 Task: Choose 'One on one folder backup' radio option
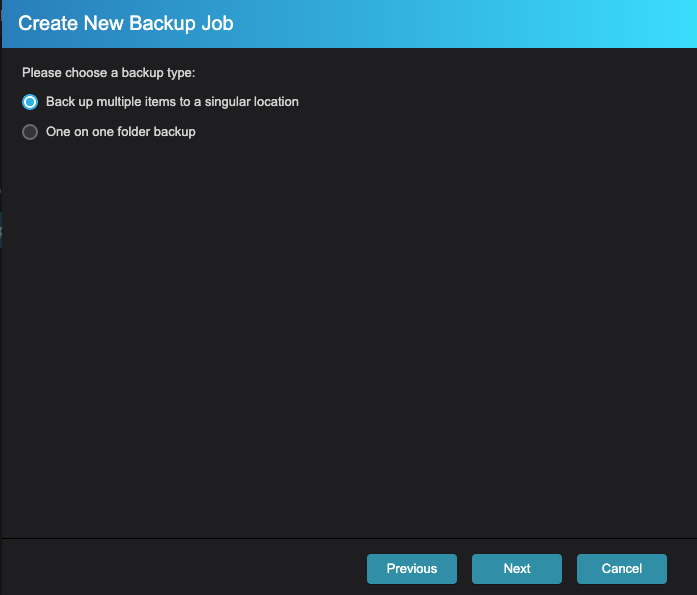(x=30, y=132)
